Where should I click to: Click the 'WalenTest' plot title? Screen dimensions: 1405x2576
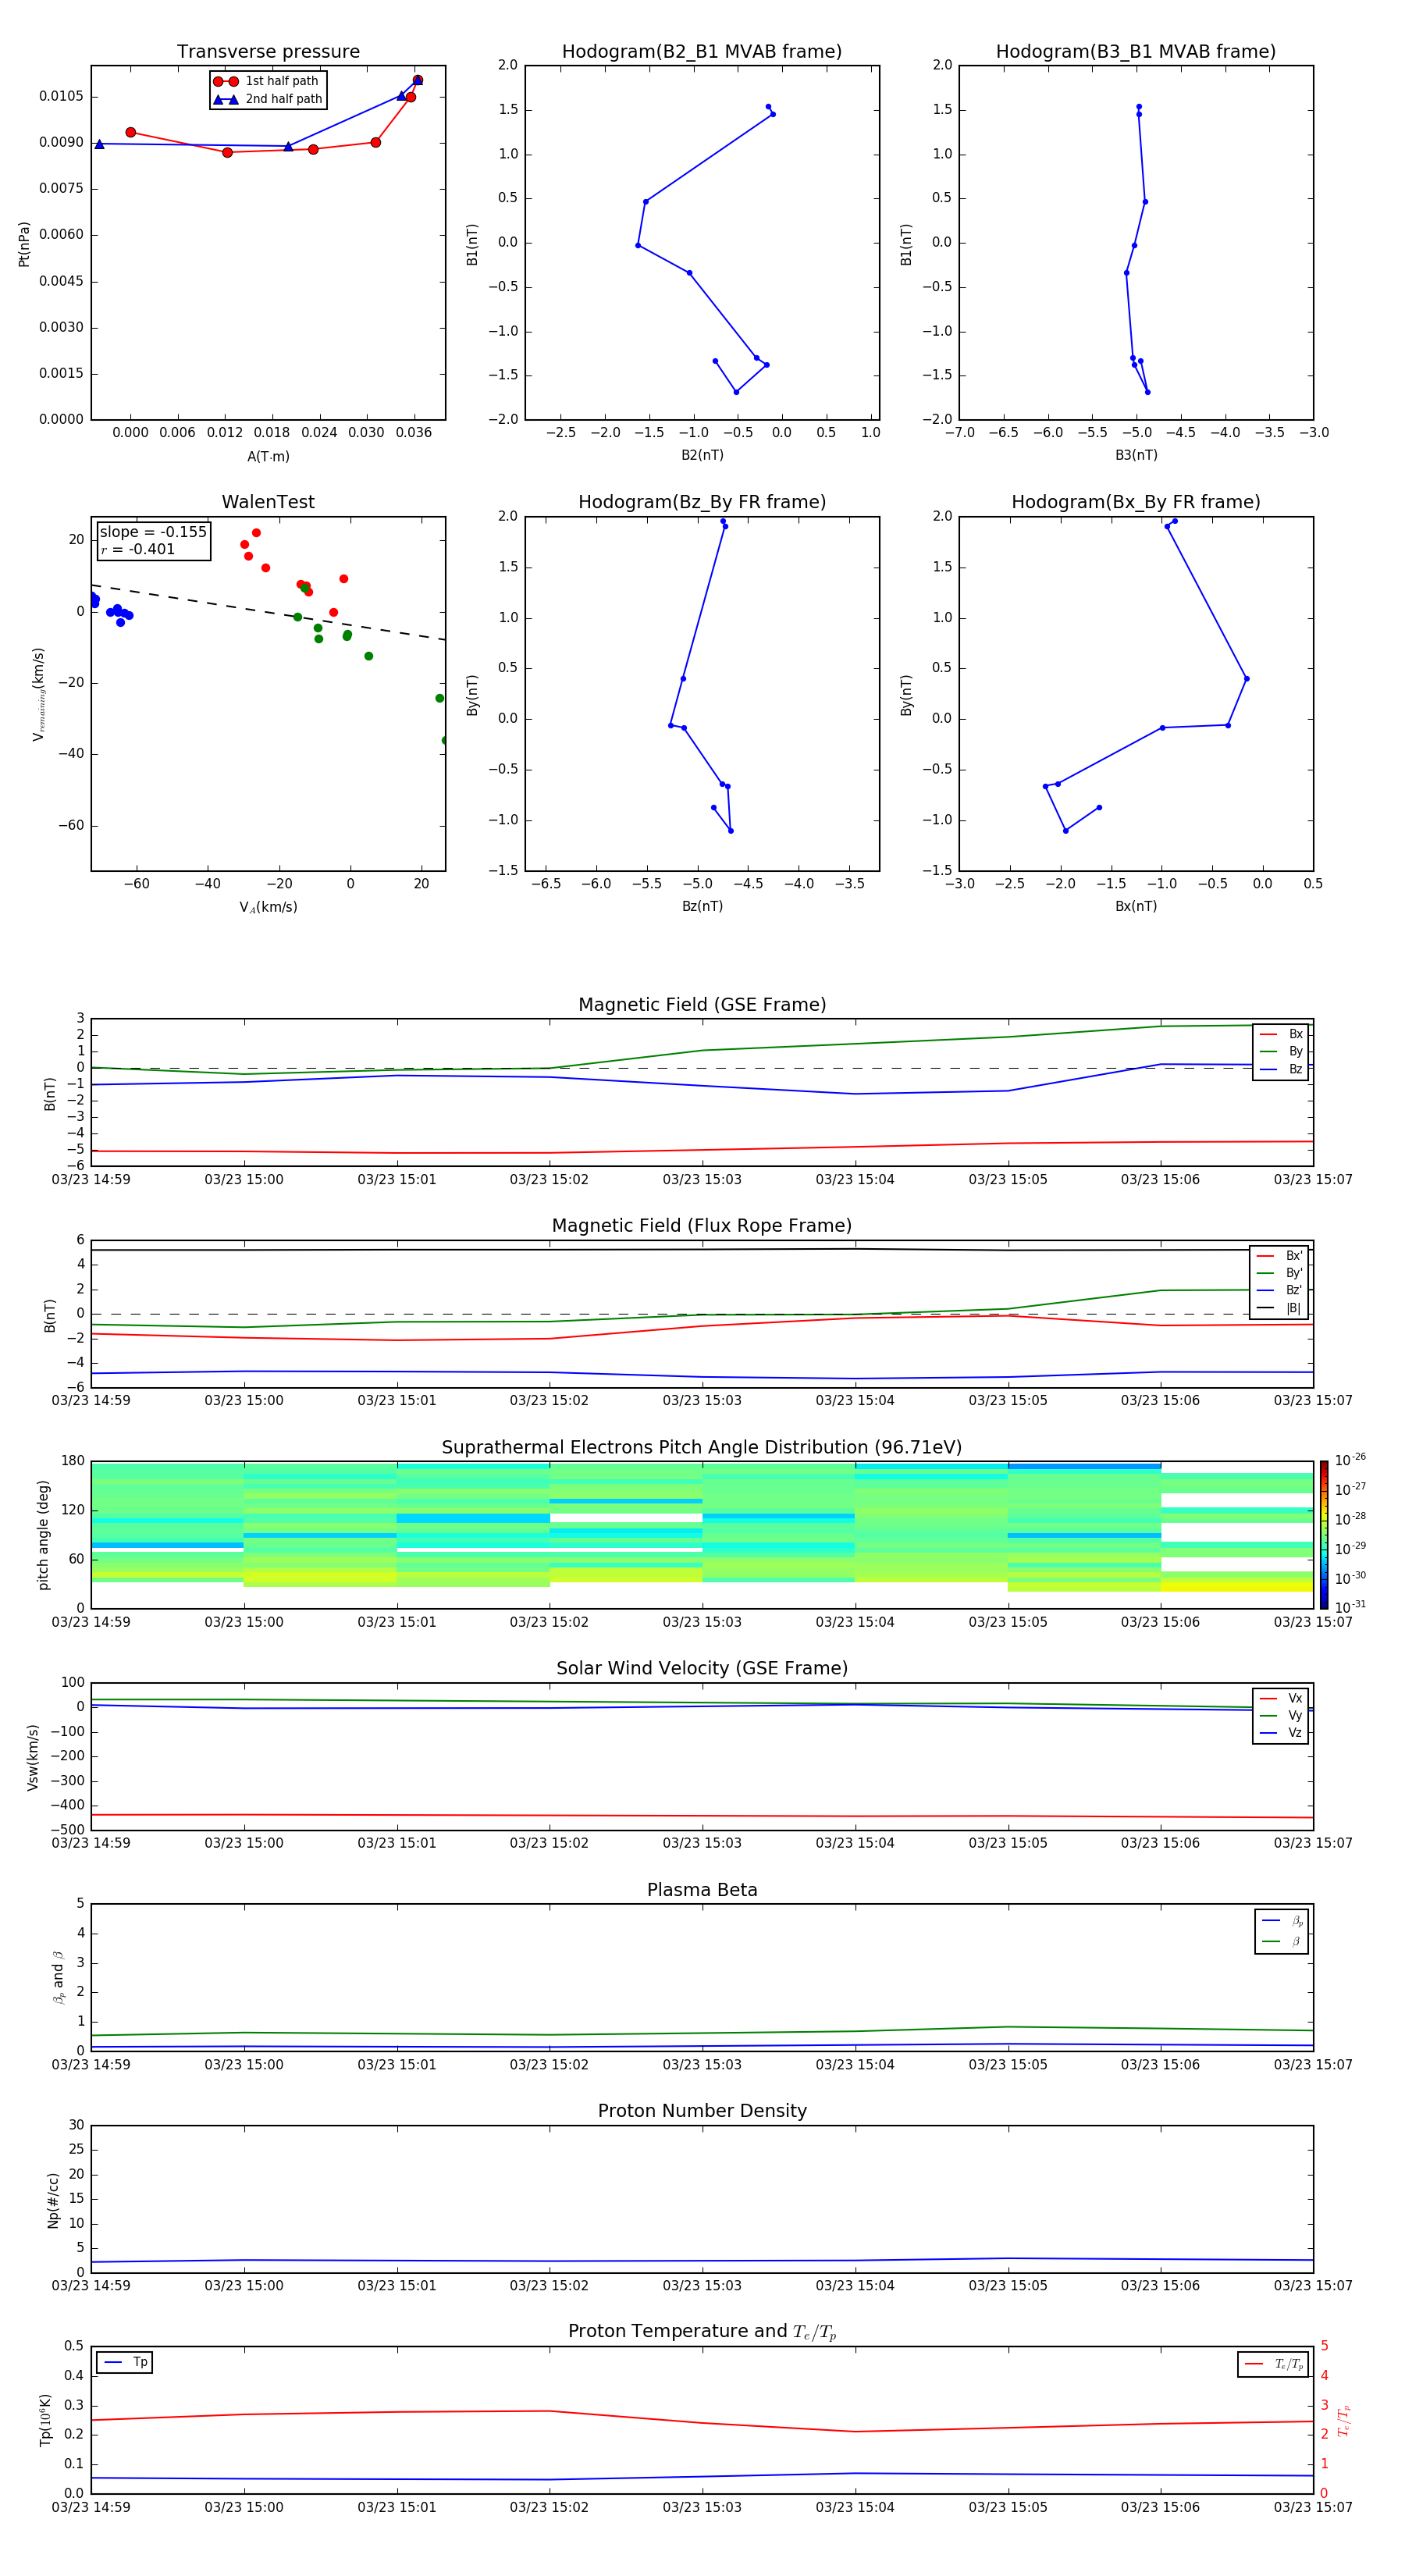[268, 502]
